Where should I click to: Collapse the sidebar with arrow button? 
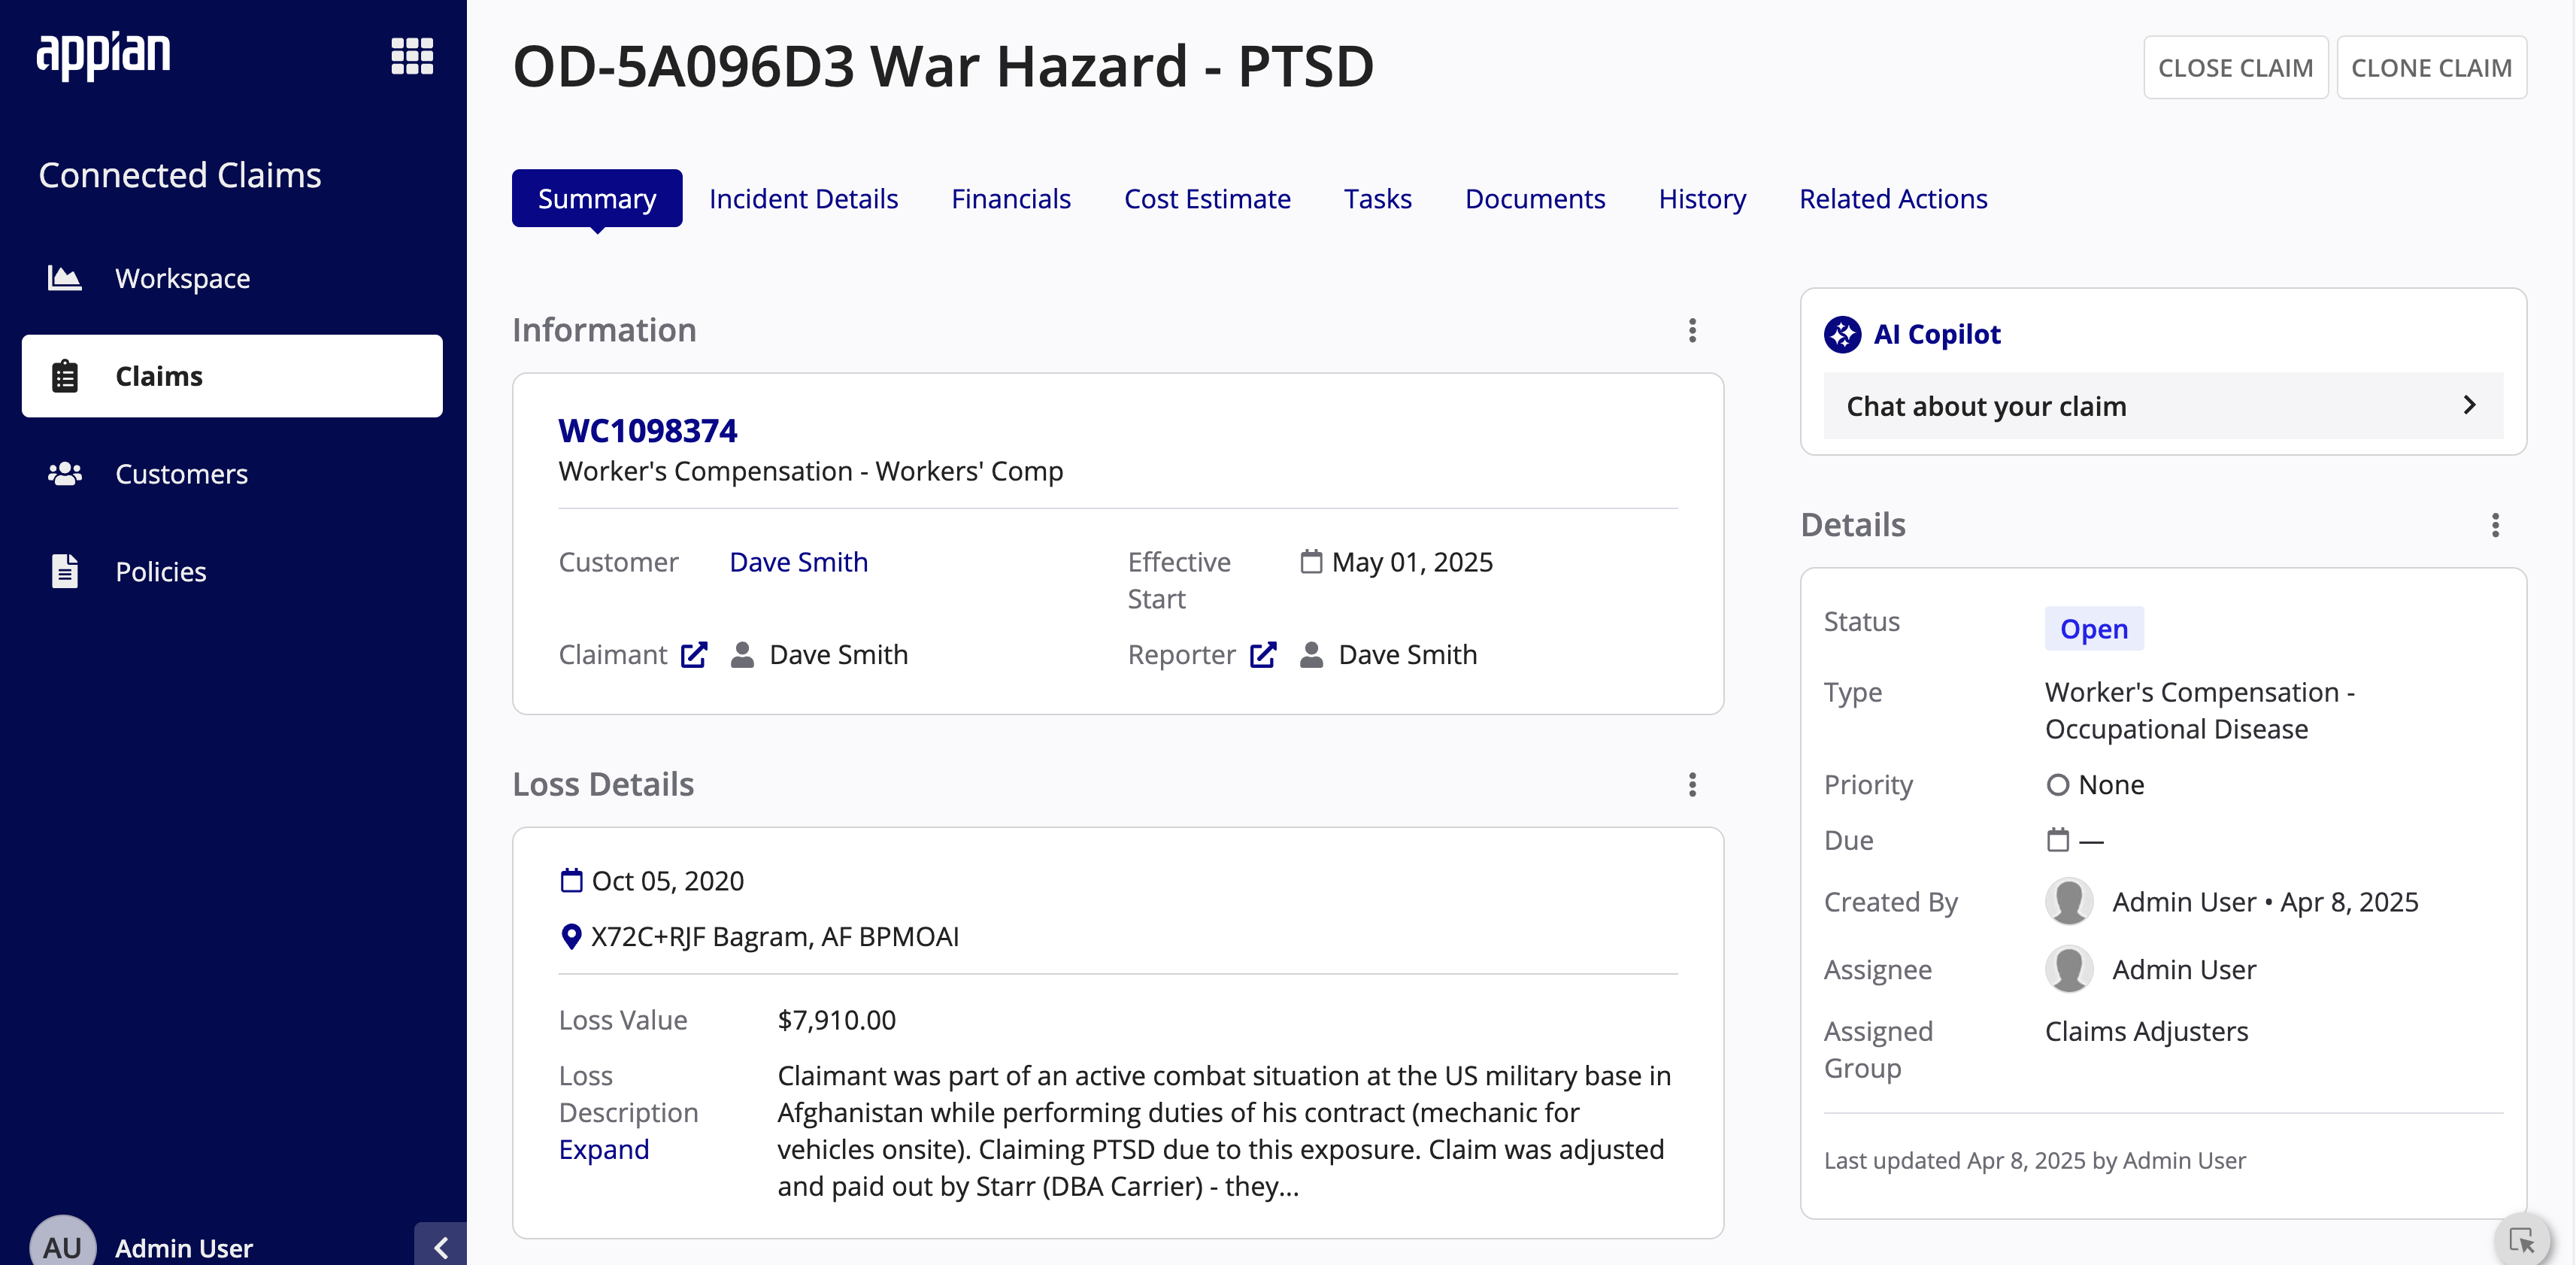click(x=441, y=1247)
